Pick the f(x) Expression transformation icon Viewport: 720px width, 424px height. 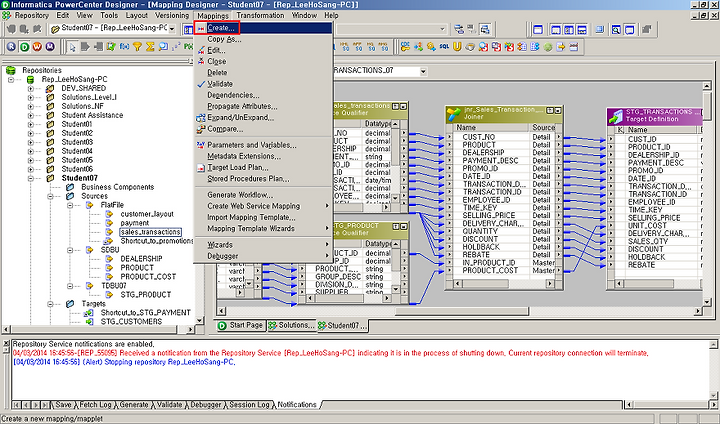point(124,47)
